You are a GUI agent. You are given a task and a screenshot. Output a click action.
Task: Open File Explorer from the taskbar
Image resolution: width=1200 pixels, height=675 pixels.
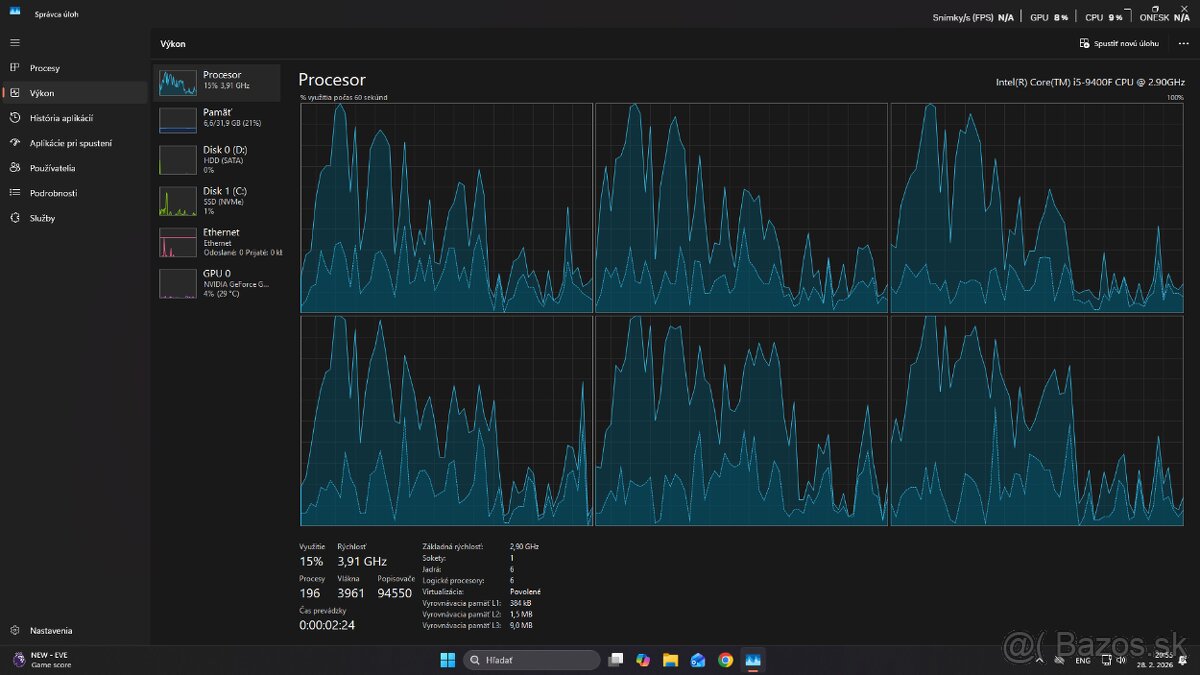pyautogui.click(x=670, y=660)
